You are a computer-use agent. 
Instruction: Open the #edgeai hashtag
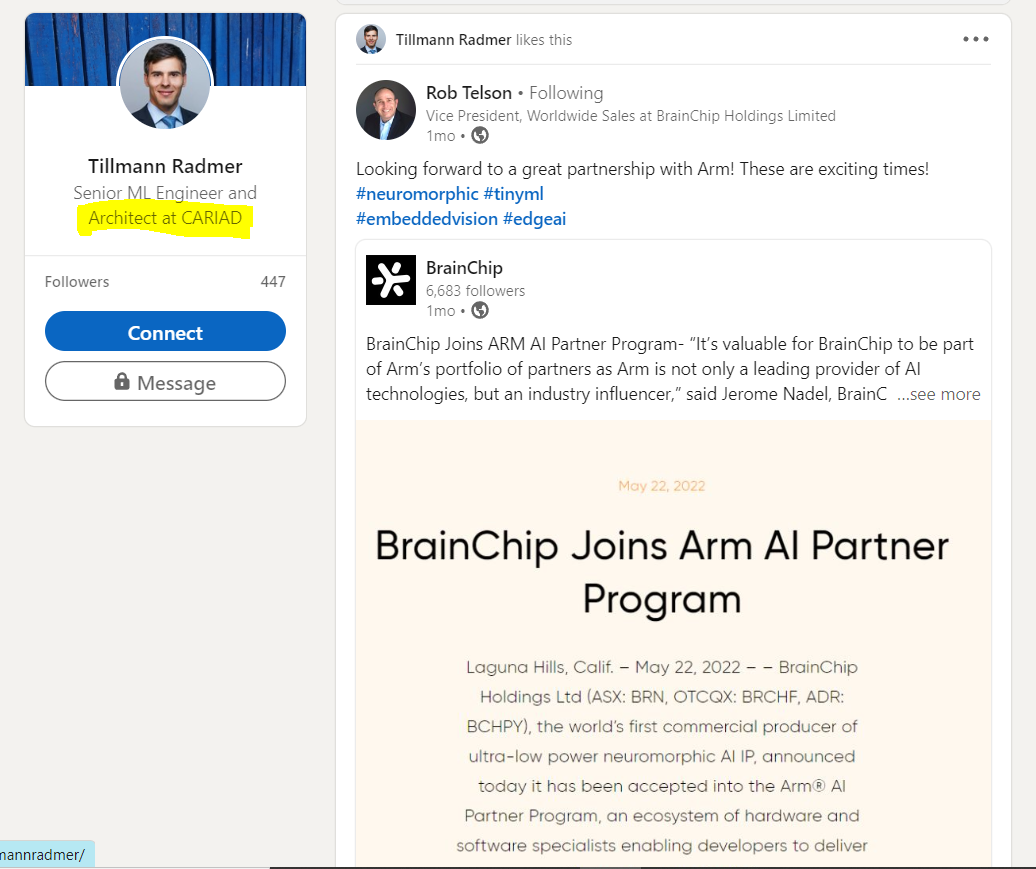tap(534, 218)
